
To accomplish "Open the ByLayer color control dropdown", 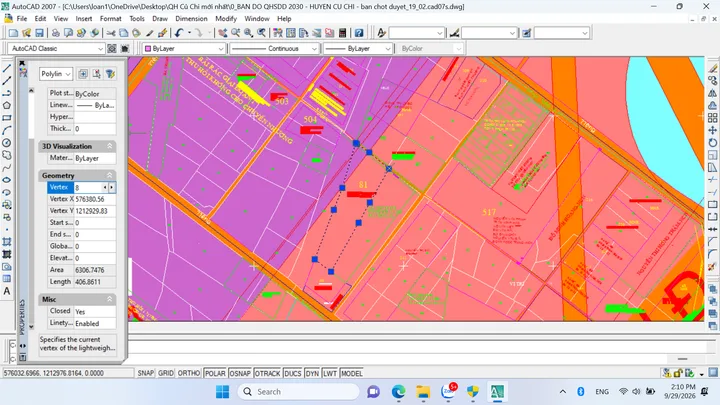I will 220,48.
